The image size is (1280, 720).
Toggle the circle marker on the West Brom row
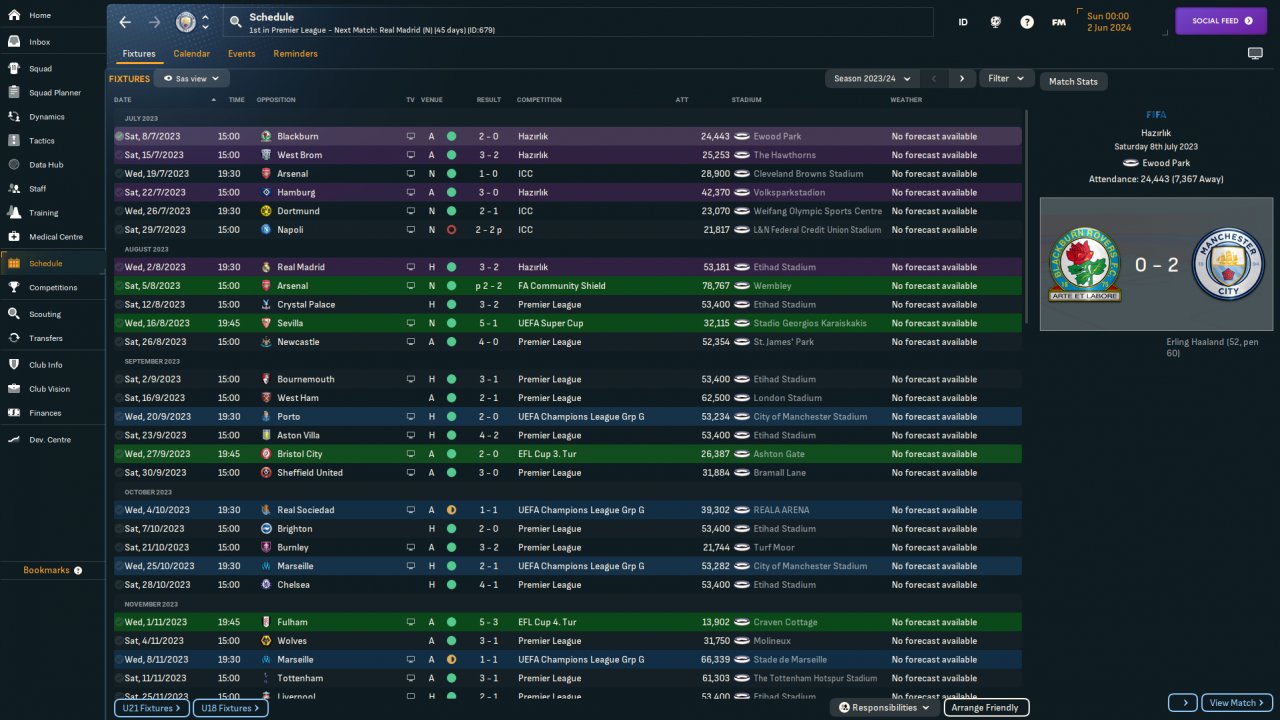(119, 155)
